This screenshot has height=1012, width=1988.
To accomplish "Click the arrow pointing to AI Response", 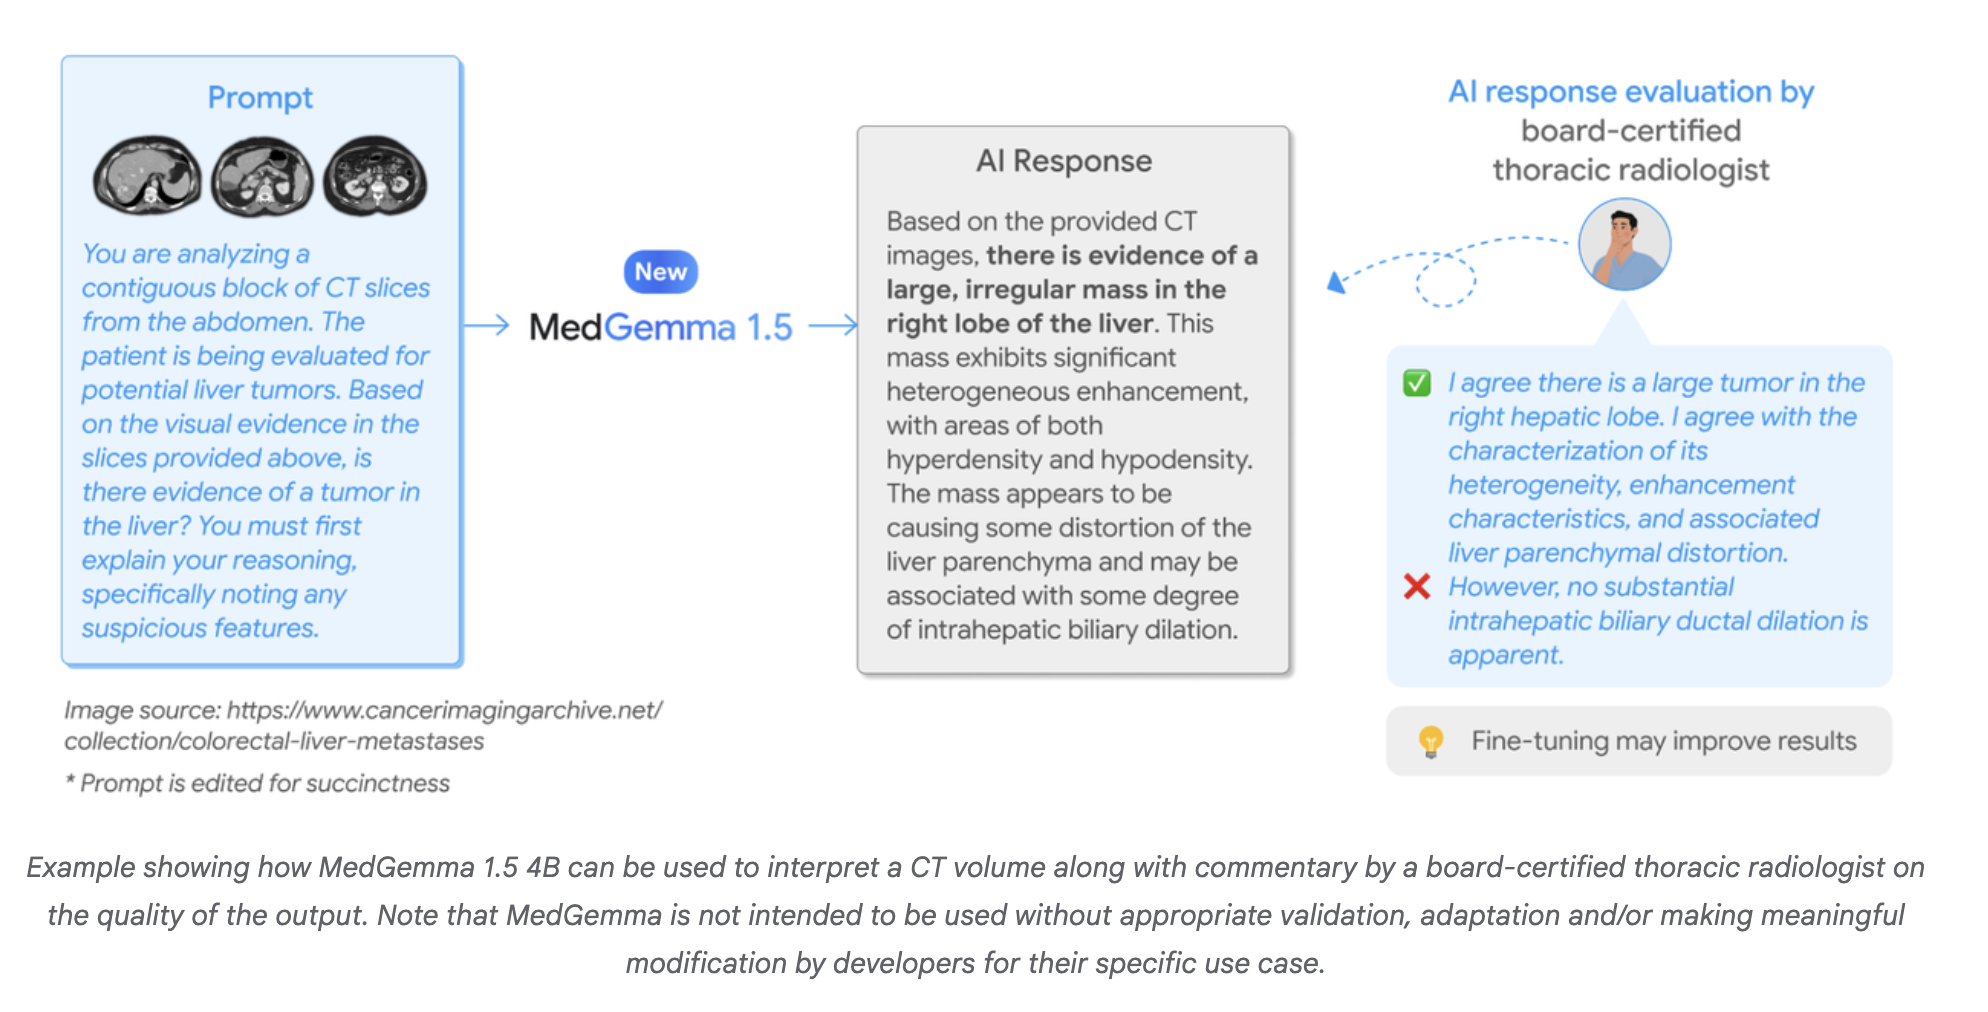I will pyautogui.click(x=833, y=325).
